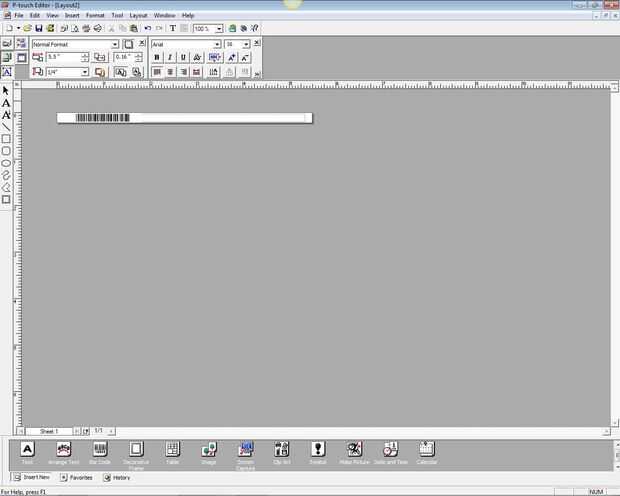Viewport: 620px width, 496px height.
Task: Click the Paste clipboard icon
Action: coord(134,28)
